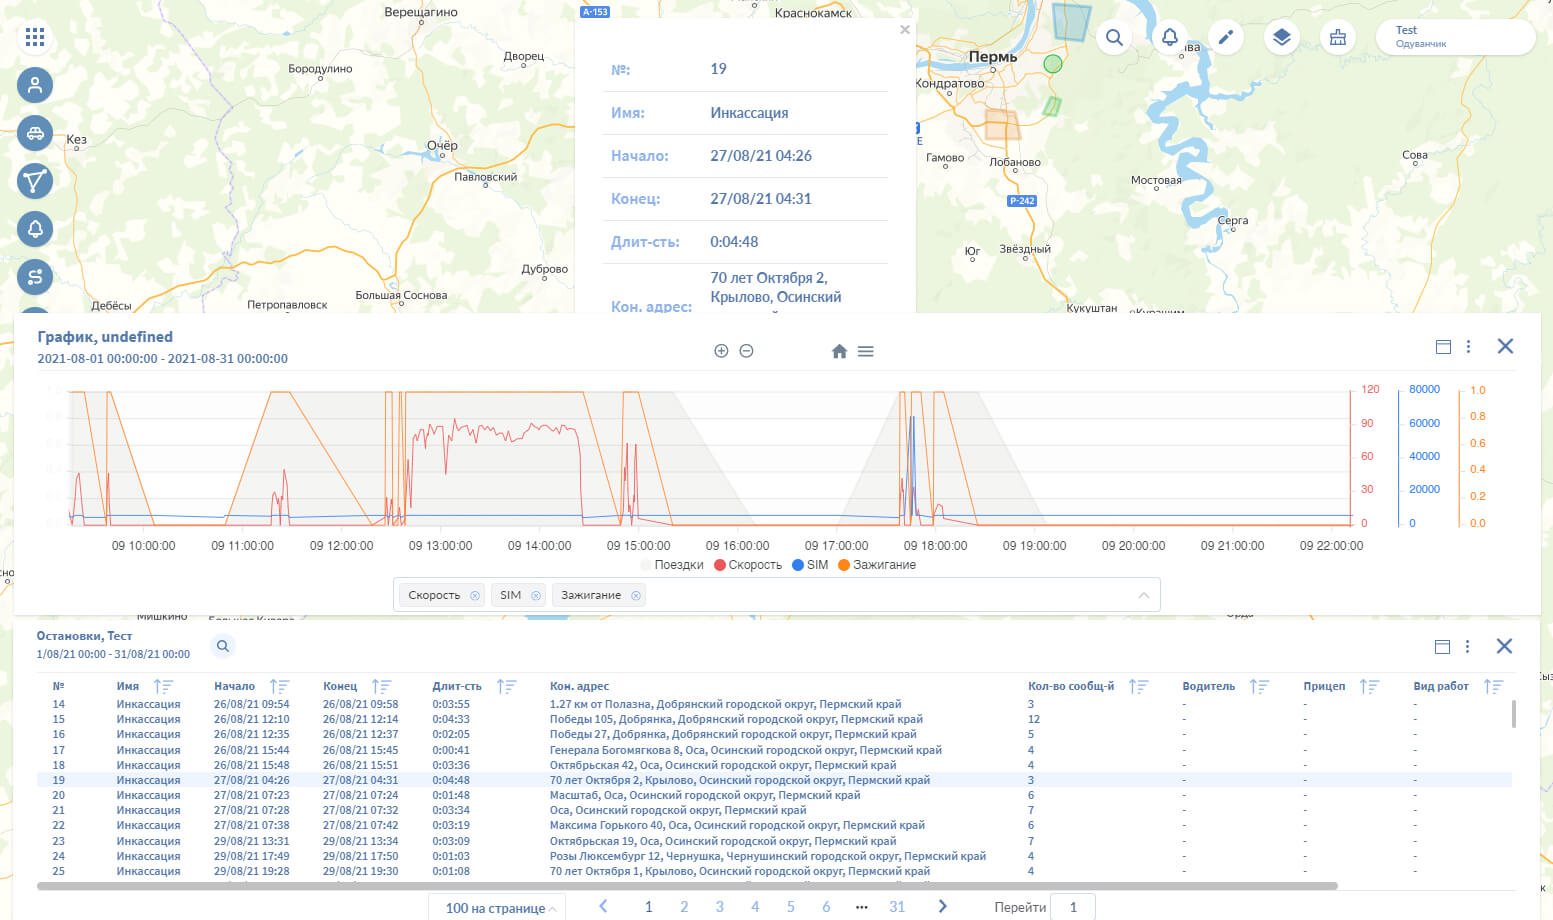Open the Test Одуванчик account menu

pos(1454,37)
